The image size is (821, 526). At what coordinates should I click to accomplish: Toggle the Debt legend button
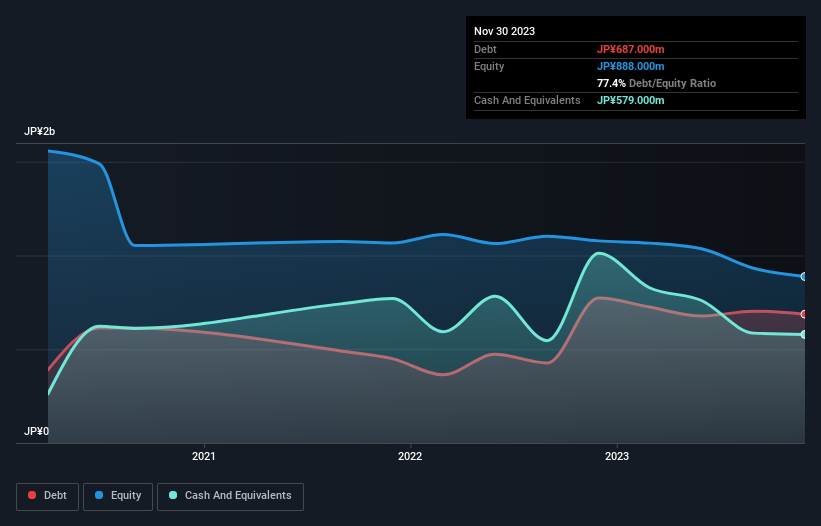[47, 496]
